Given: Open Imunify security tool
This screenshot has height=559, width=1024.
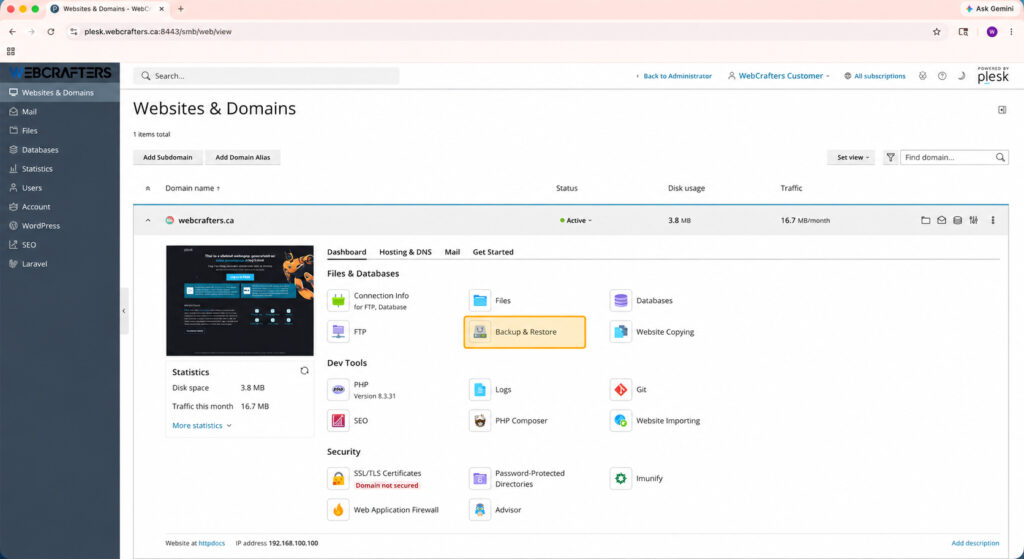Looking at the screenshot, I should tap(637, 479).
